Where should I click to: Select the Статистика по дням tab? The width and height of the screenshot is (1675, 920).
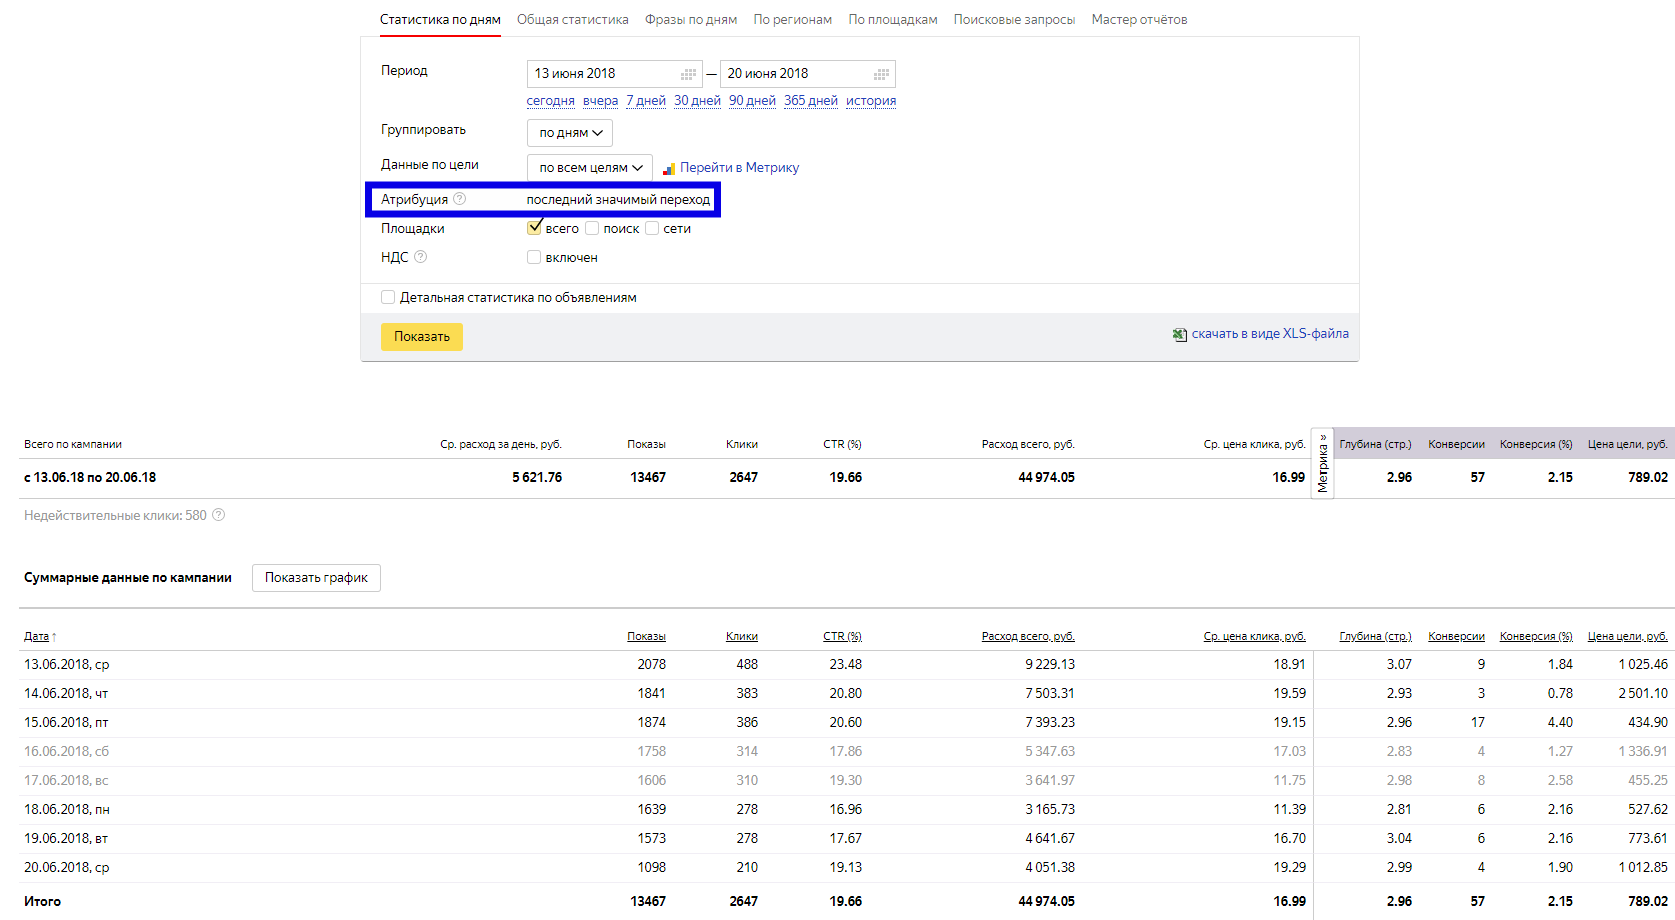(x=440, y=19)
